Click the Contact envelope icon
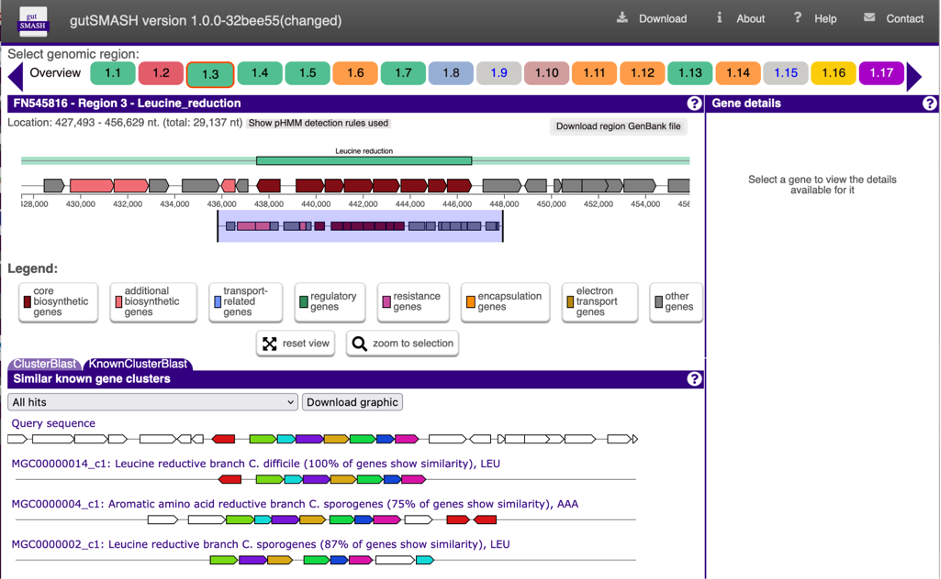 click(869, 18)
